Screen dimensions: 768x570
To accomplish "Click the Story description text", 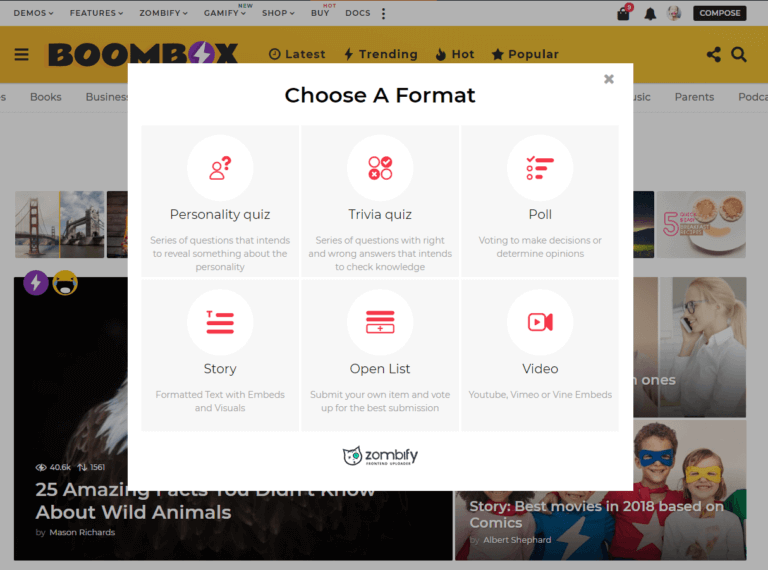I will click(220, 401).
